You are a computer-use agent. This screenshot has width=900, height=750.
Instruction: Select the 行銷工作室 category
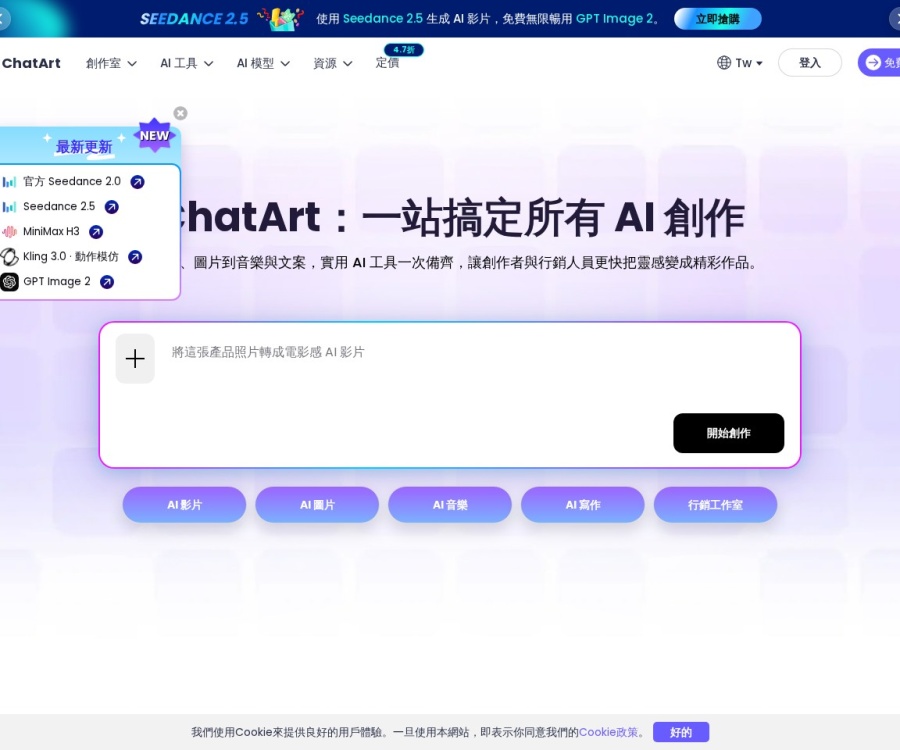[715, 505]
